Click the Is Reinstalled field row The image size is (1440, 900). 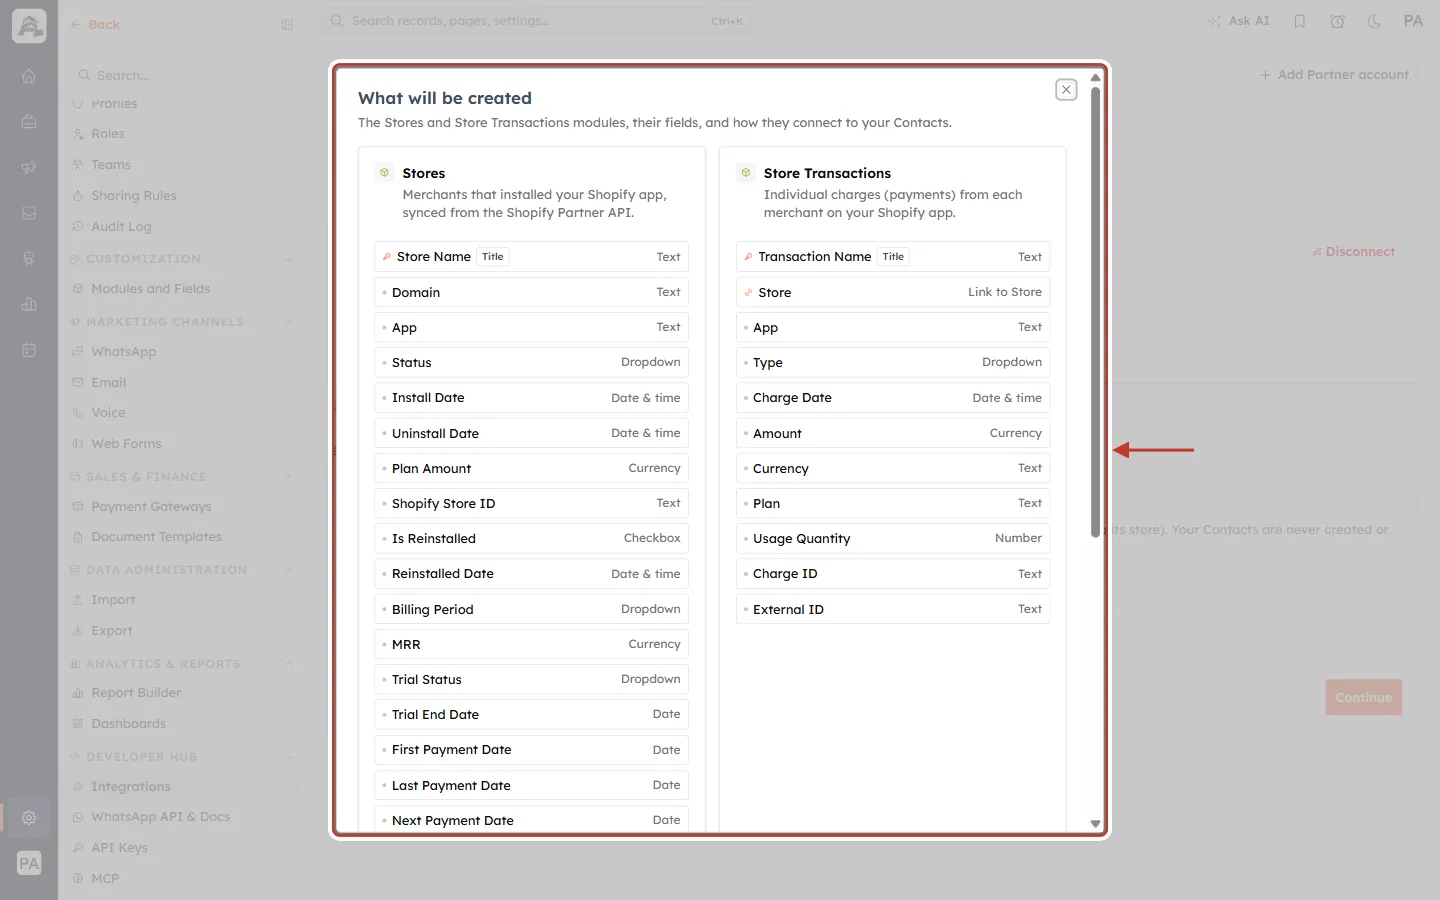coord(531,539)
